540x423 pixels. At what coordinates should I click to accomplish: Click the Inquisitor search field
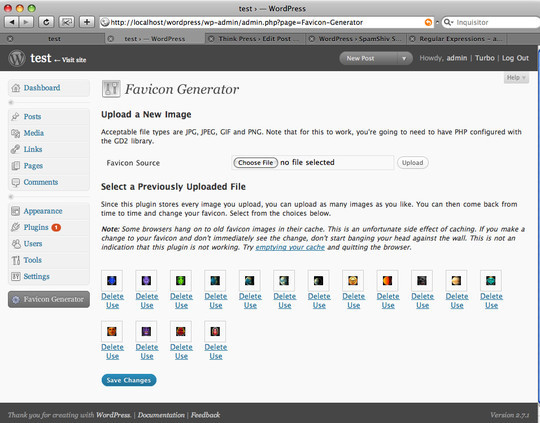coord(492,22)
